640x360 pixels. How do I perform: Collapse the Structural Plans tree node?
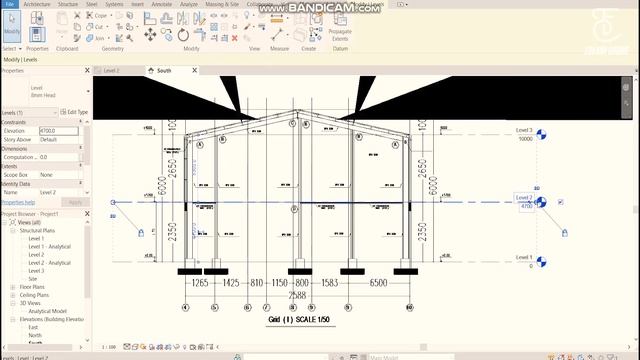coord(13,231)
